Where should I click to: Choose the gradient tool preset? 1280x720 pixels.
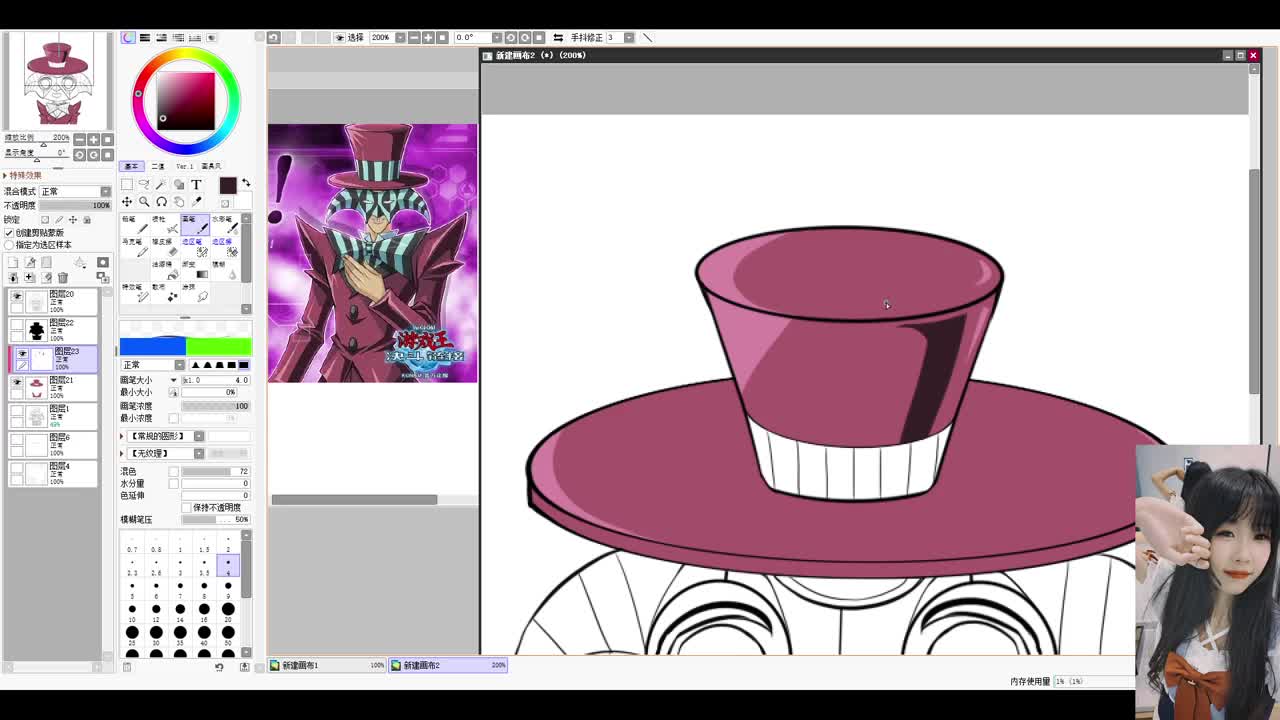point(195,270)
